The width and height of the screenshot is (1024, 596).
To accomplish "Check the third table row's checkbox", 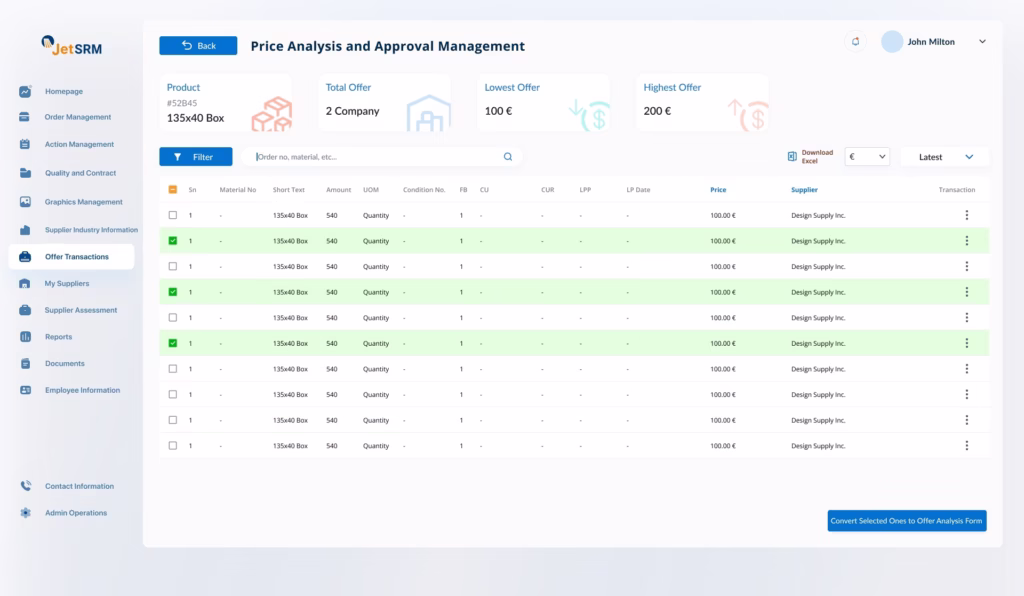I will click(x=172, y=266).
